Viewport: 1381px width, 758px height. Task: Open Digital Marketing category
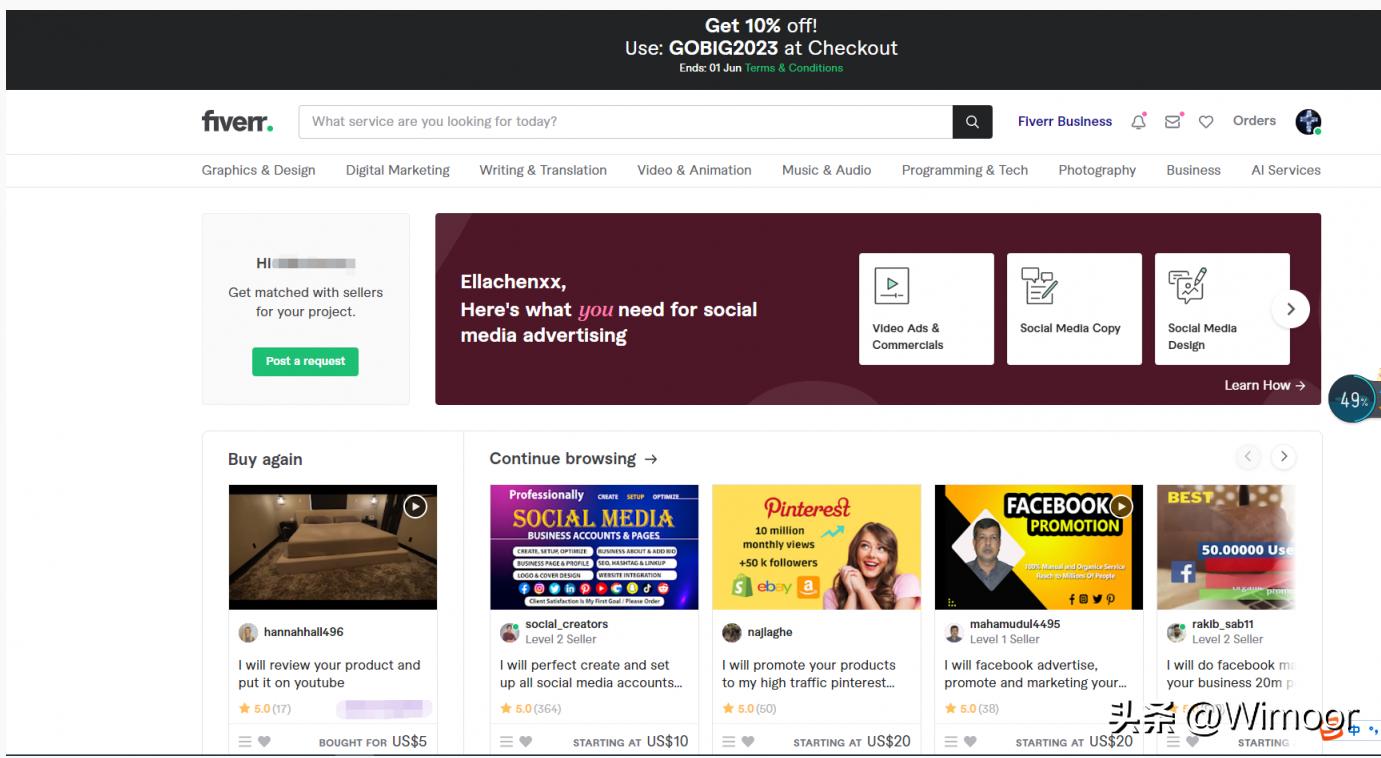point(398,170)
